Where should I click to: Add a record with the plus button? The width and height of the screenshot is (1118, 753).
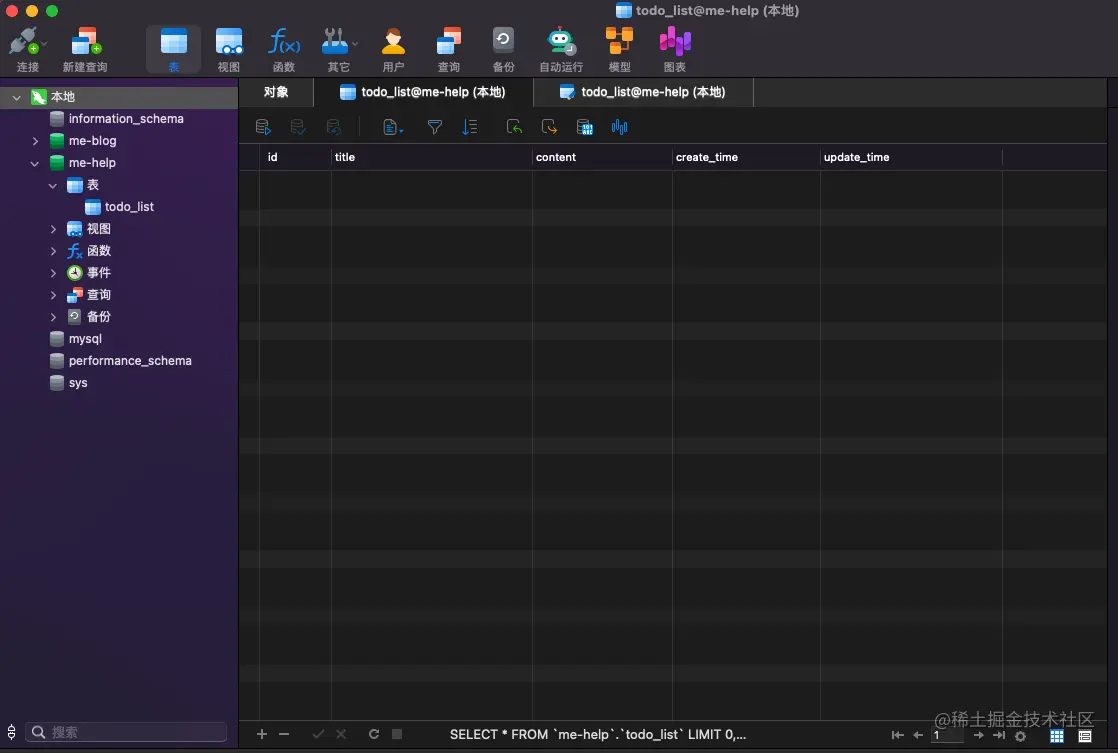(262, 734)
